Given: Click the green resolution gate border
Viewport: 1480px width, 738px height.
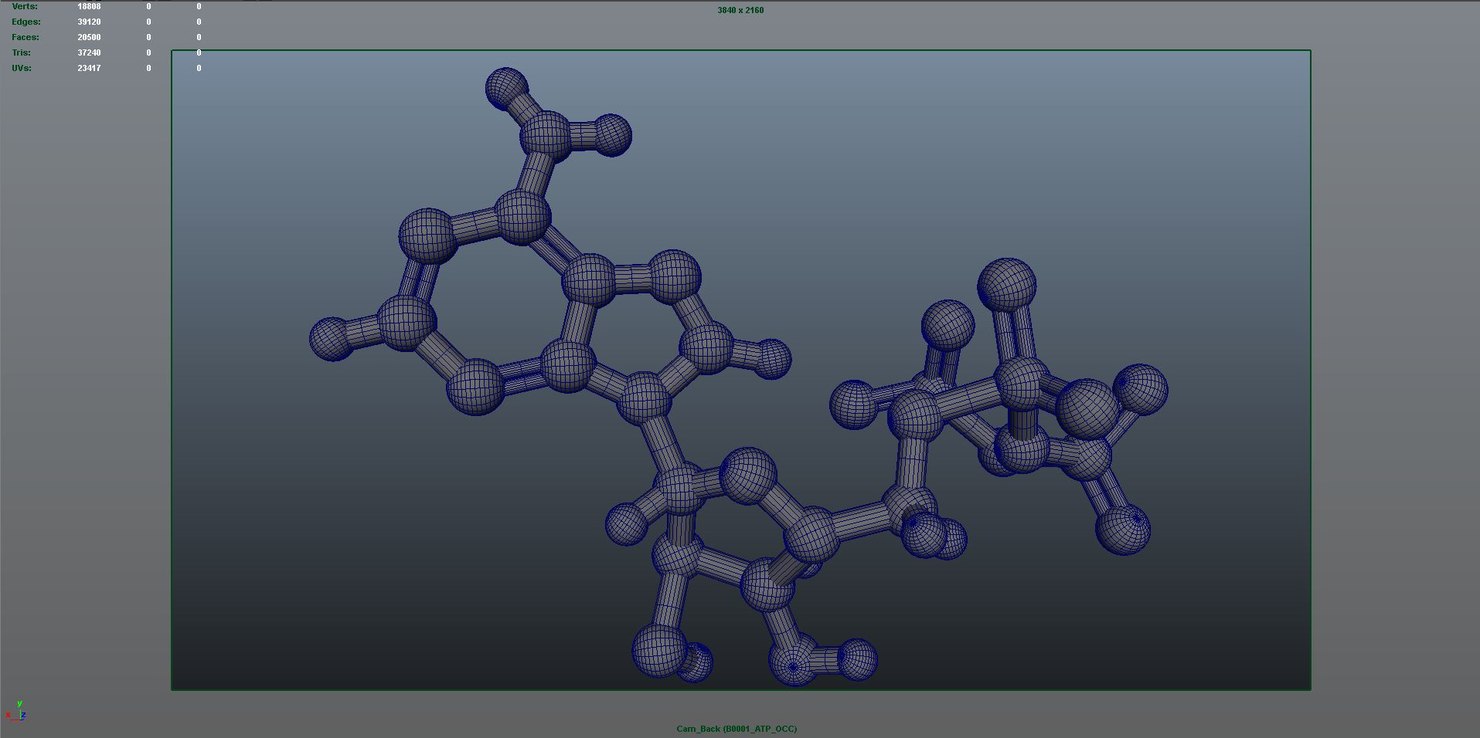Looking at the screenshot, I should 740,50.
